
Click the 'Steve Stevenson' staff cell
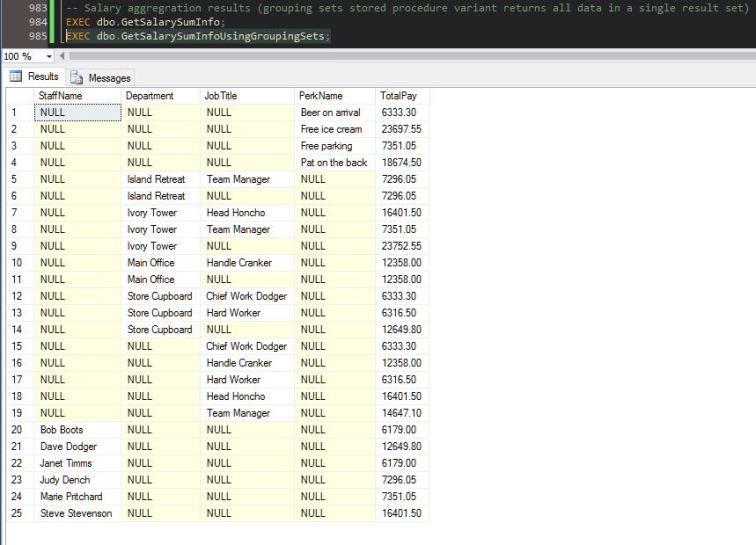point(78,513)
